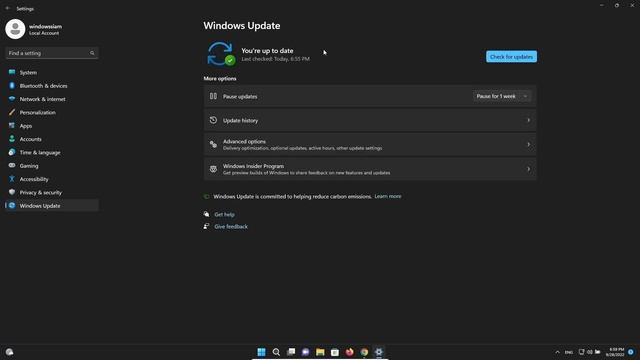
Task: Click ENG language indicator
Action: pyautogui.click(x=569, y=352)
